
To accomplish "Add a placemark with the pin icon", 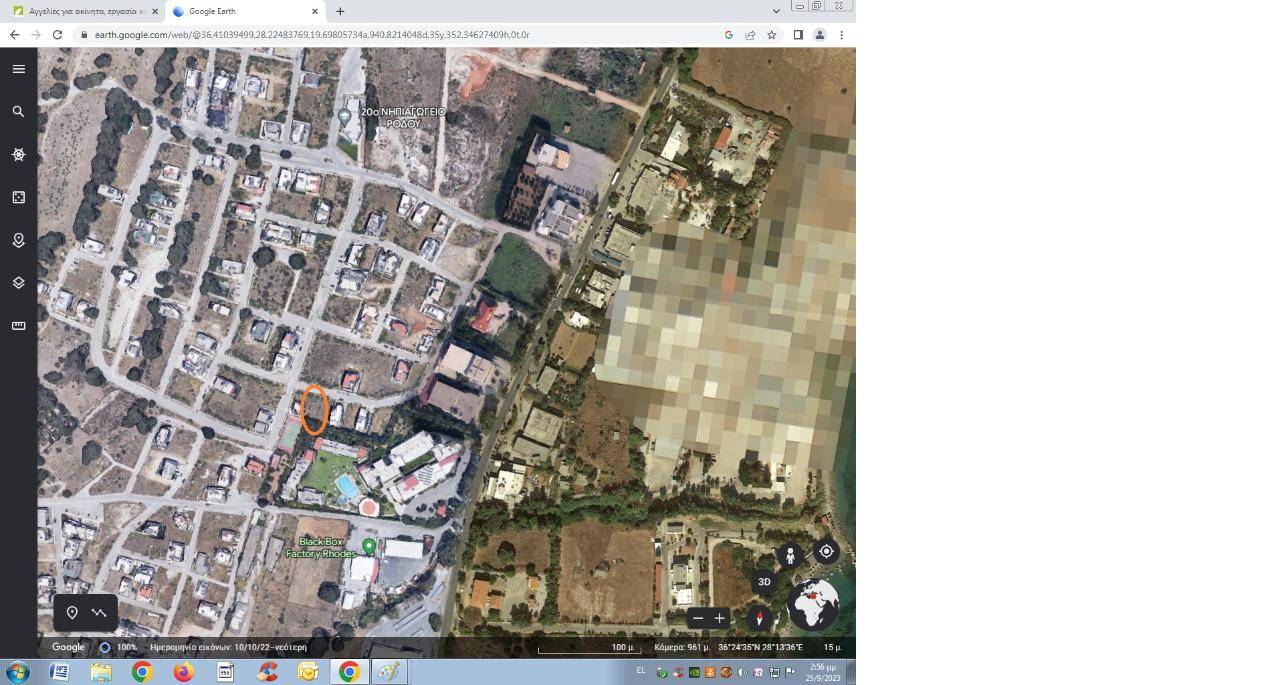I will (71, 612).
